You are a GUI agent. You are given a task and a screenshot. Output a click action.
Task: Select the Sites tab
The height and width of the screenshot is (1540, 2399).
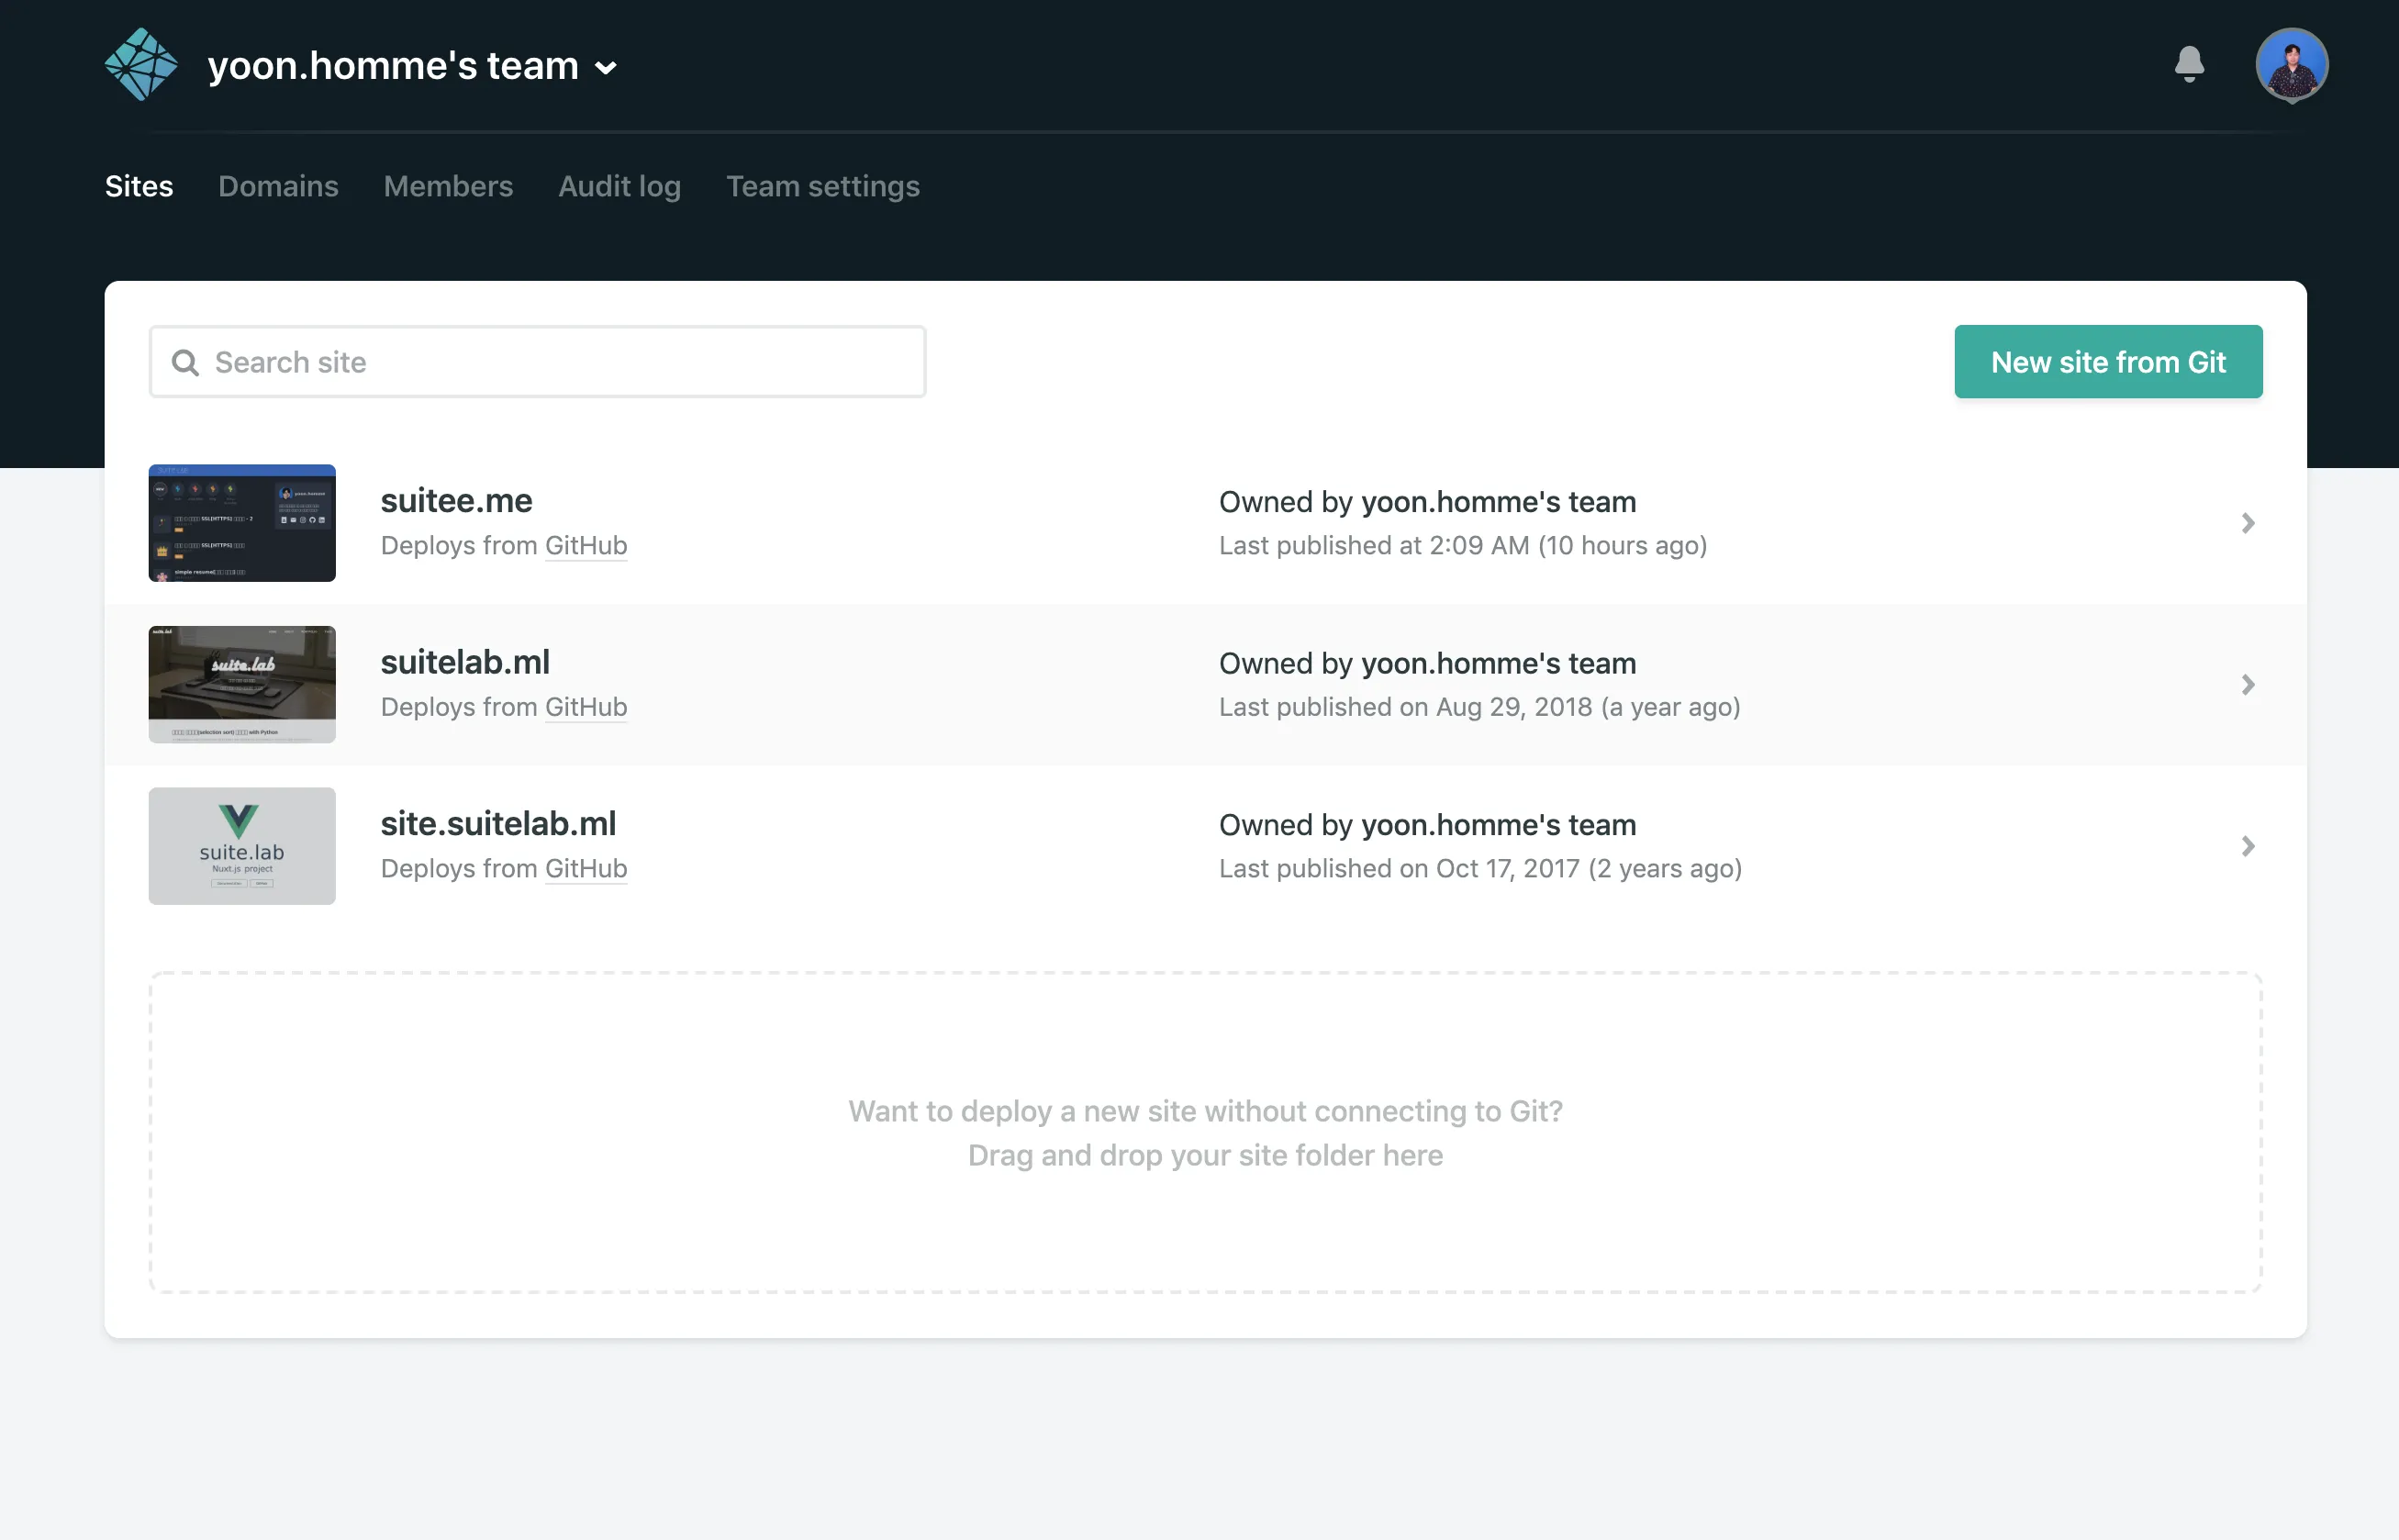pos(139,186)
